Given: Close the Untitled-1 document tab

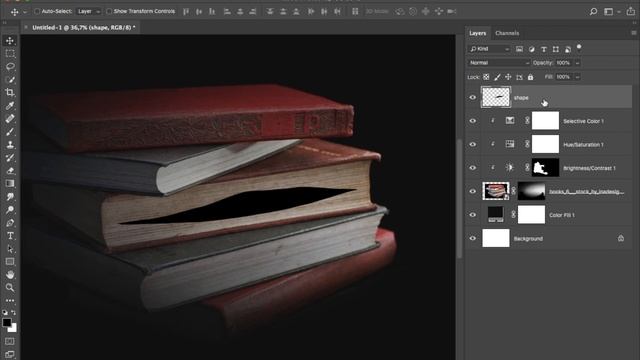Looking at the screenshot, I should [26, 27].
